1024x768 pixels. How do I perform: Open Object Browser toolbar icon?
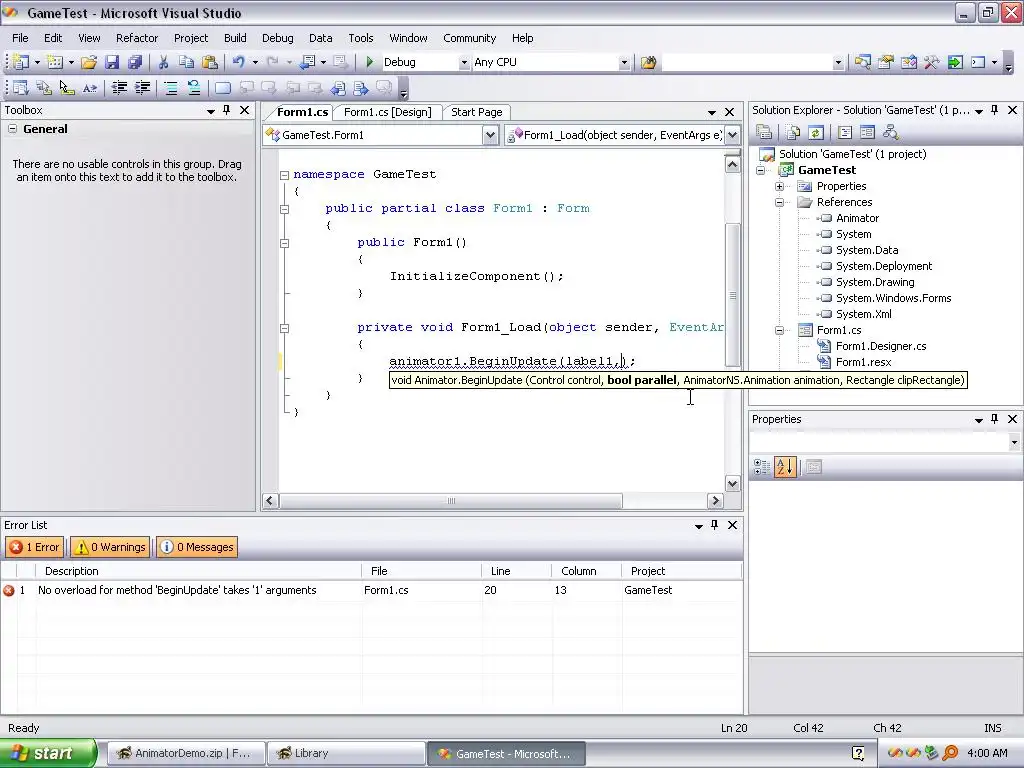click(908, 62)
